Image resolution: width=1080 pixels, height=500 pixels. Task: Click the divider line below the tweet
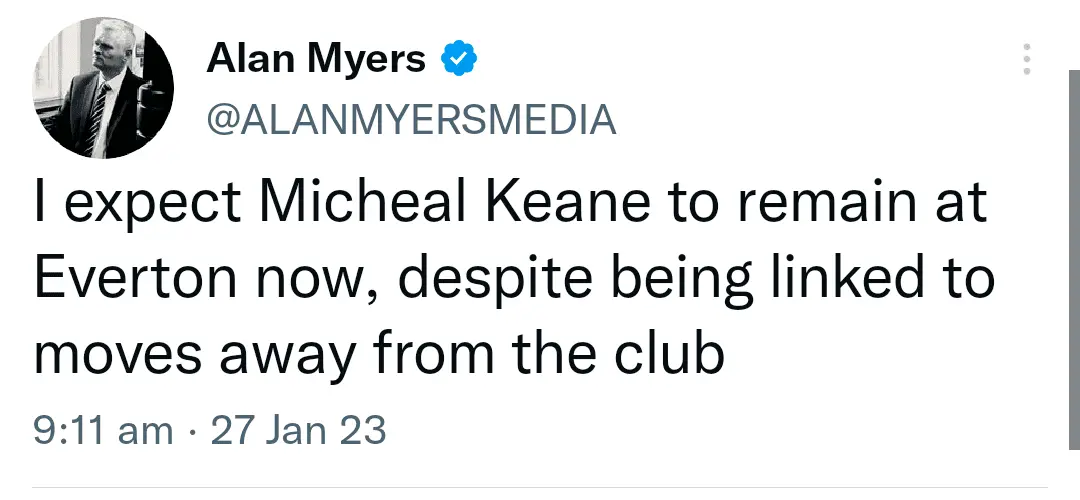(x=540, y=488)
